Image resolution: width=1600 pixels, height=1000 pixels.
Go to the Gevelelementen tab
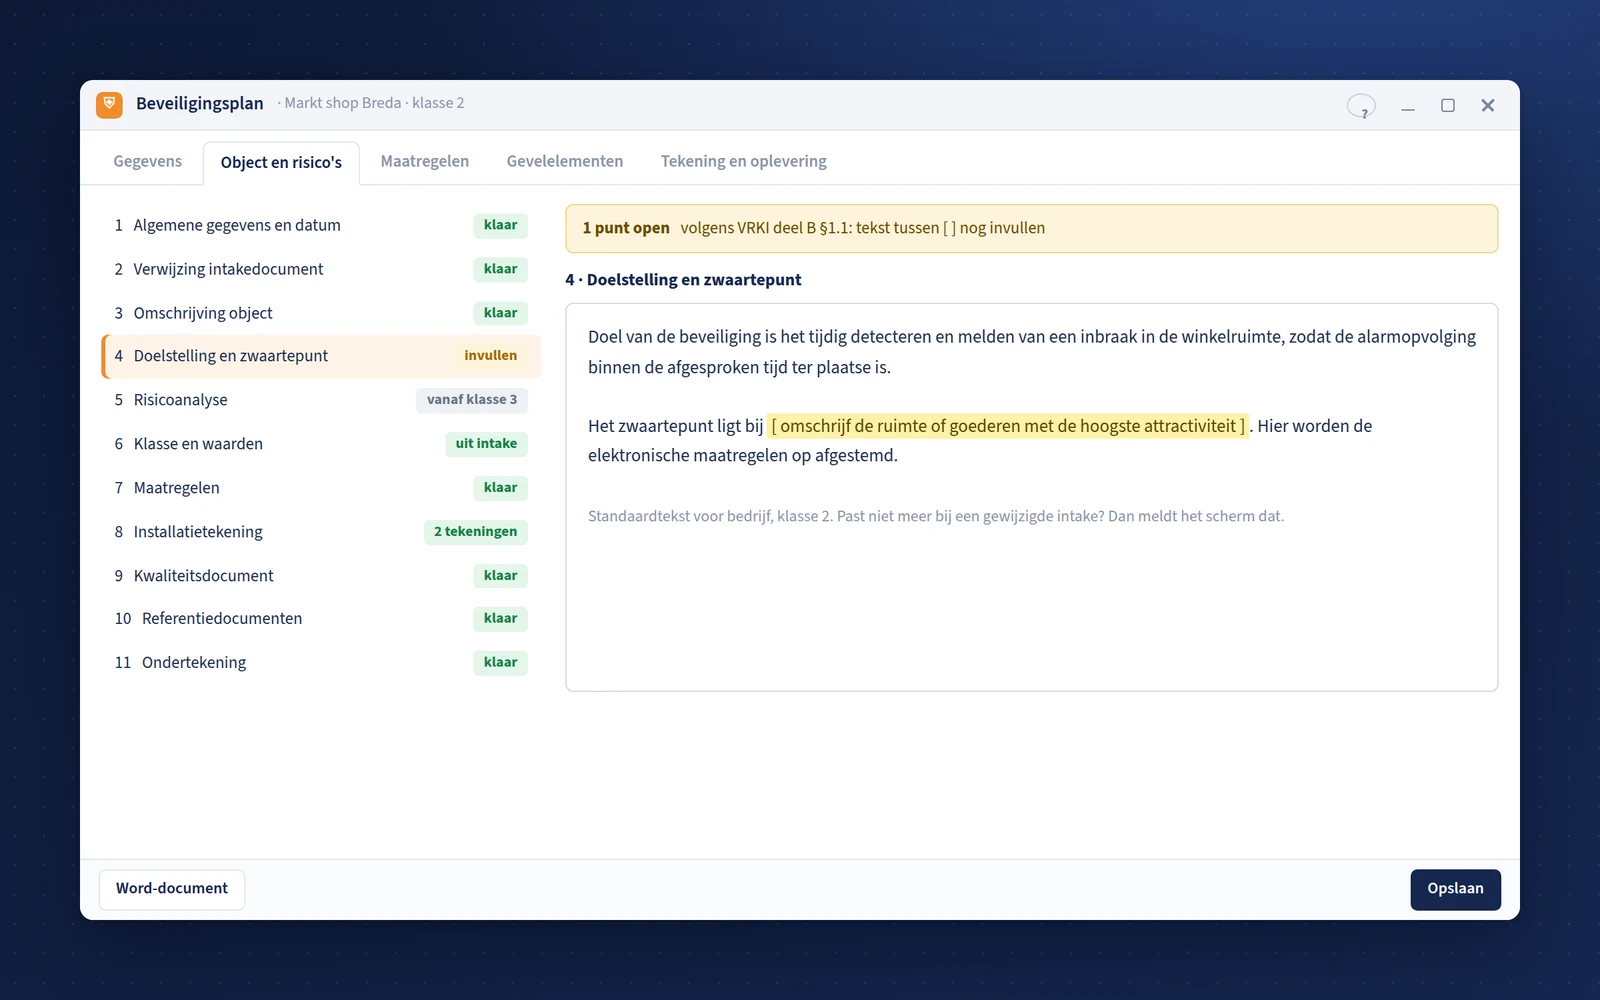565,162
